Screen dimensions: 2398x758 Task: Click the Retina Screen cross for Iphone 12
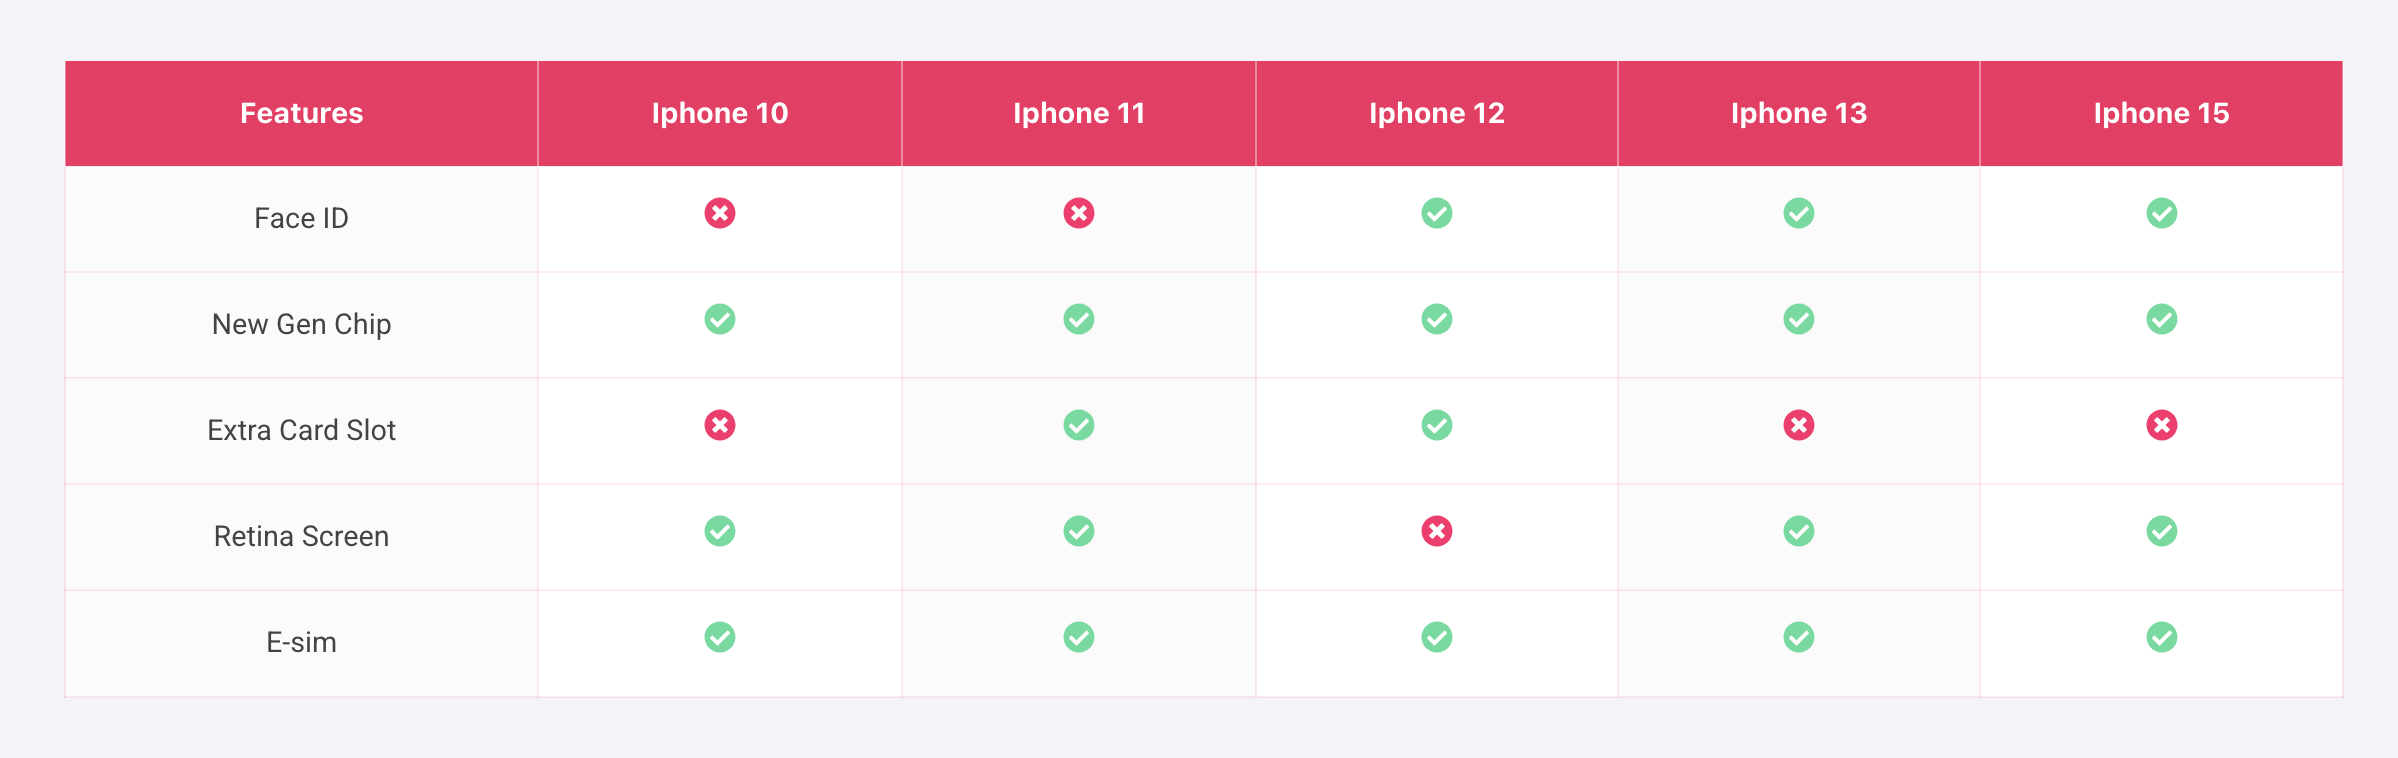[1437, 531]
